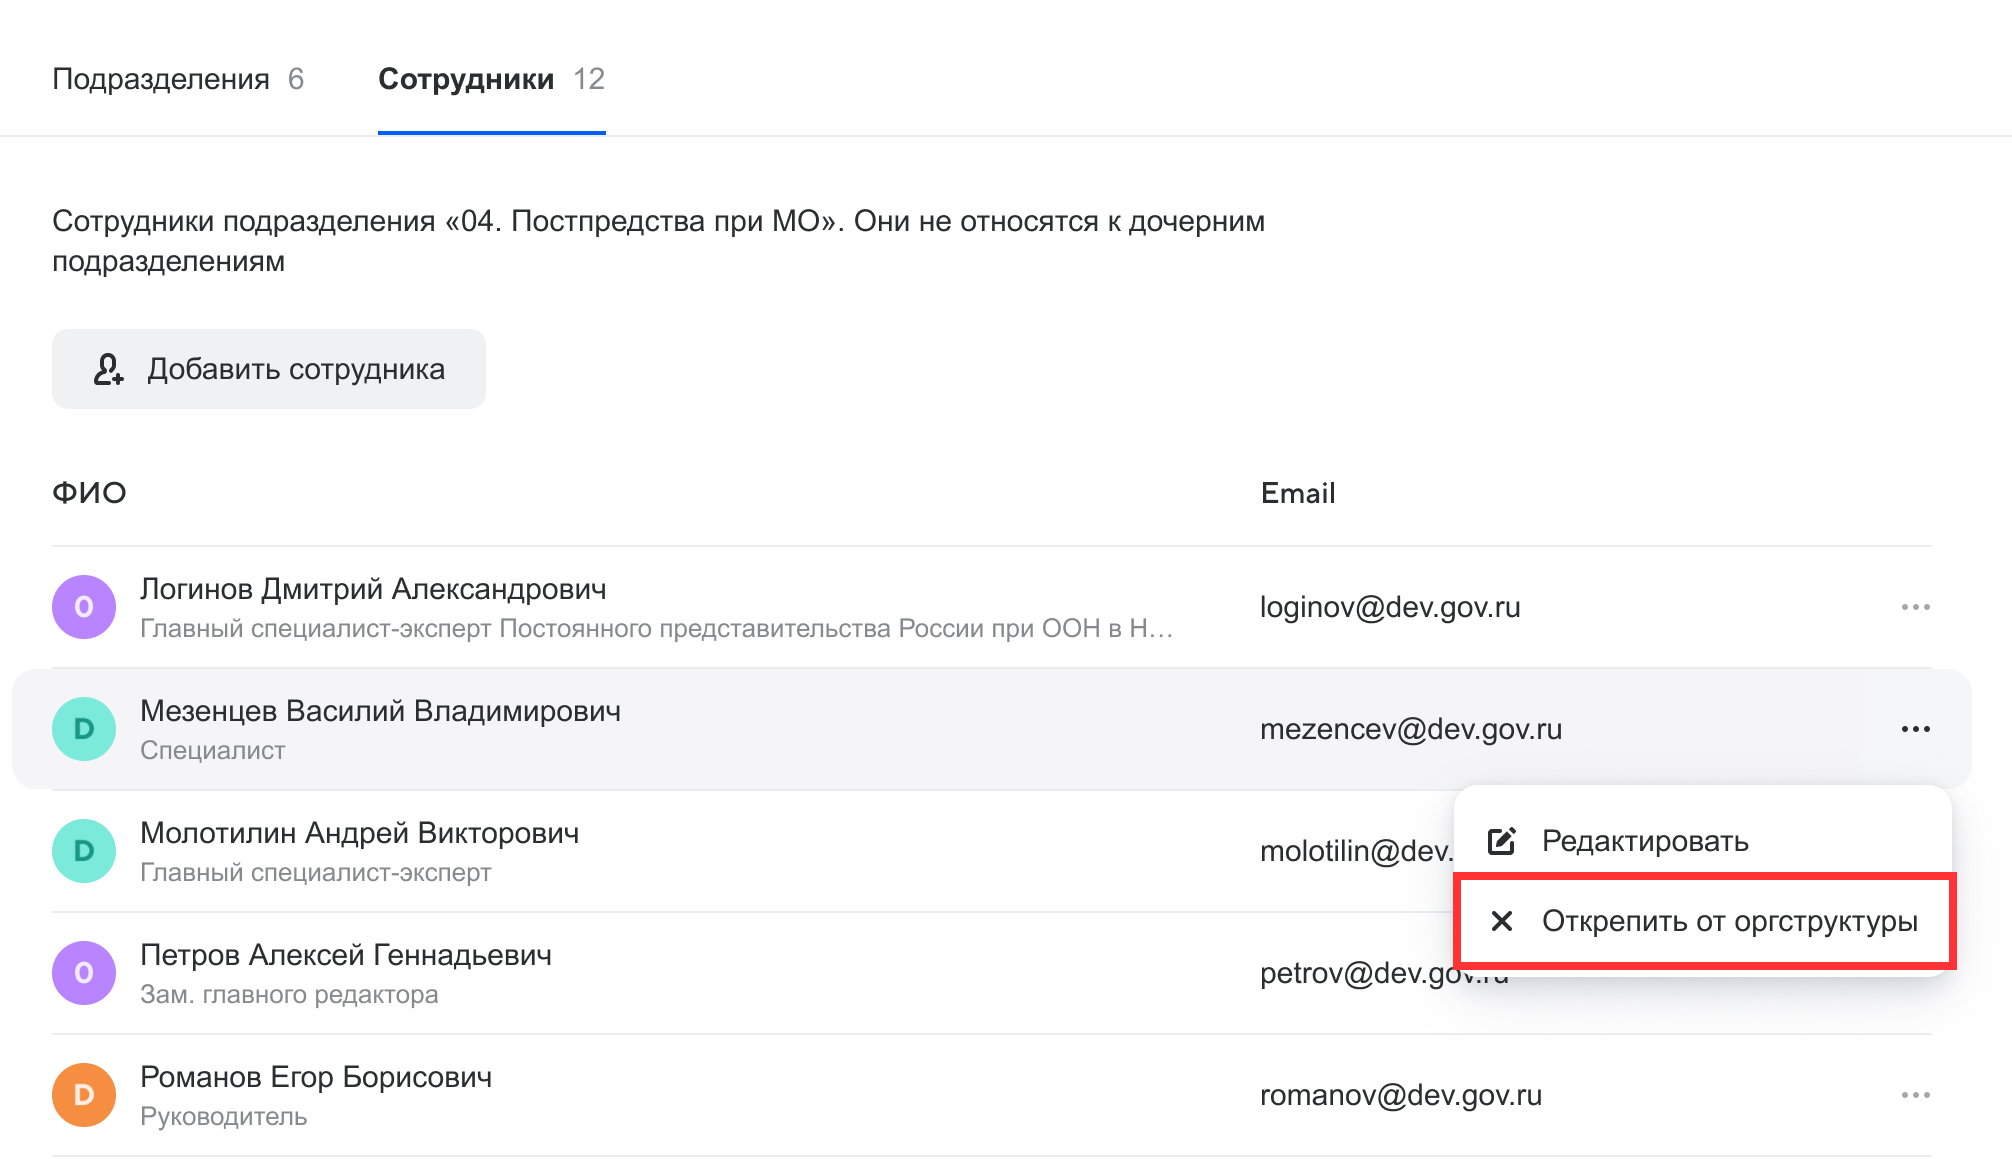Open employee name Петров Алексей Геннадьевич

click(x=346, y=955)
